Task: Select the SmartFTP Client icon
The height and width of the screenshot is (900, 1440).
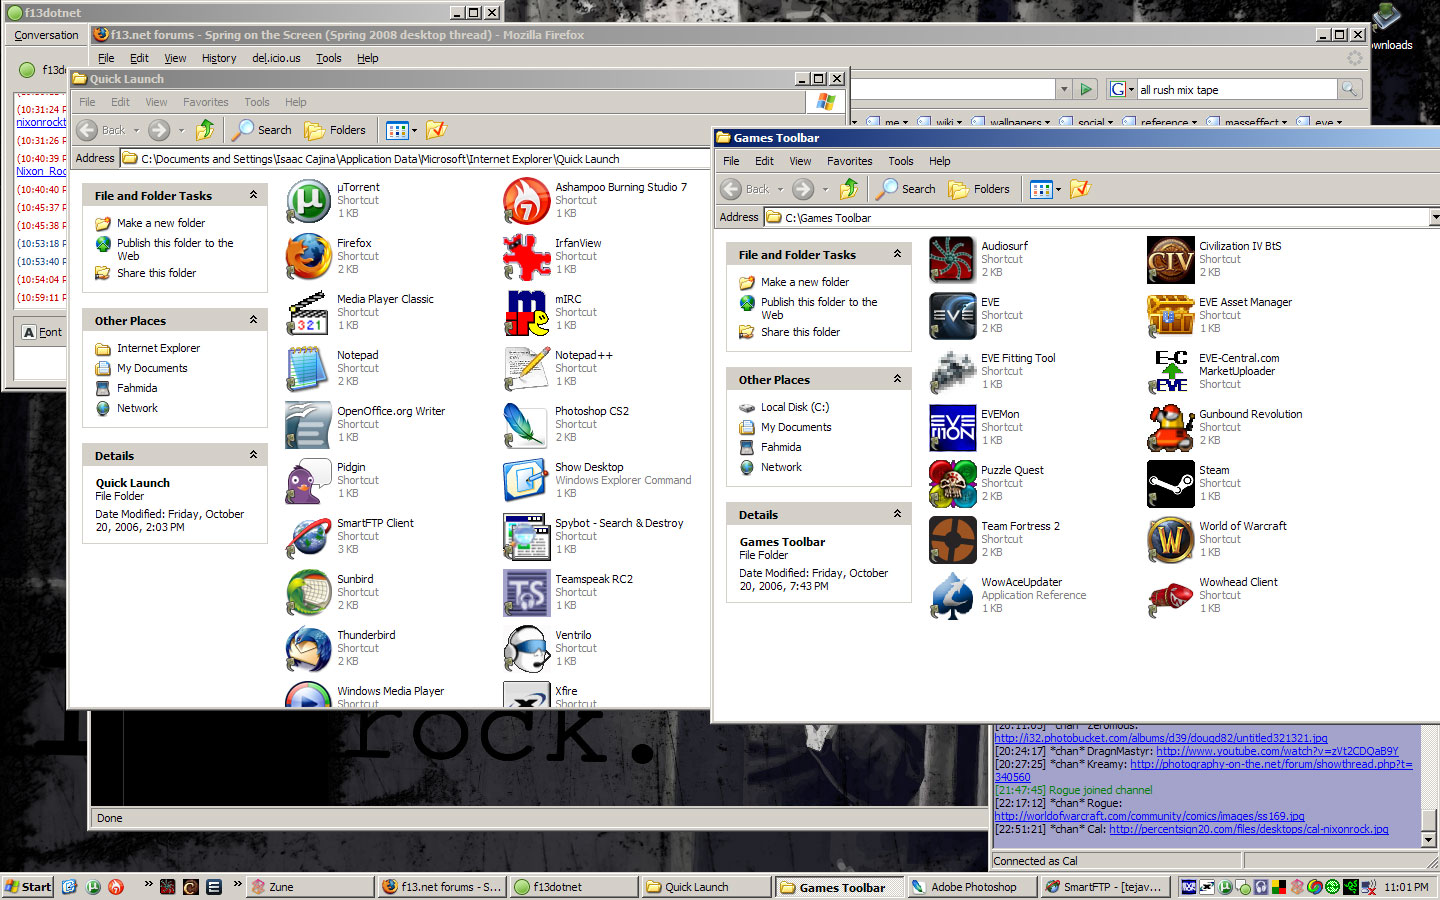Action: click(309, 536)
